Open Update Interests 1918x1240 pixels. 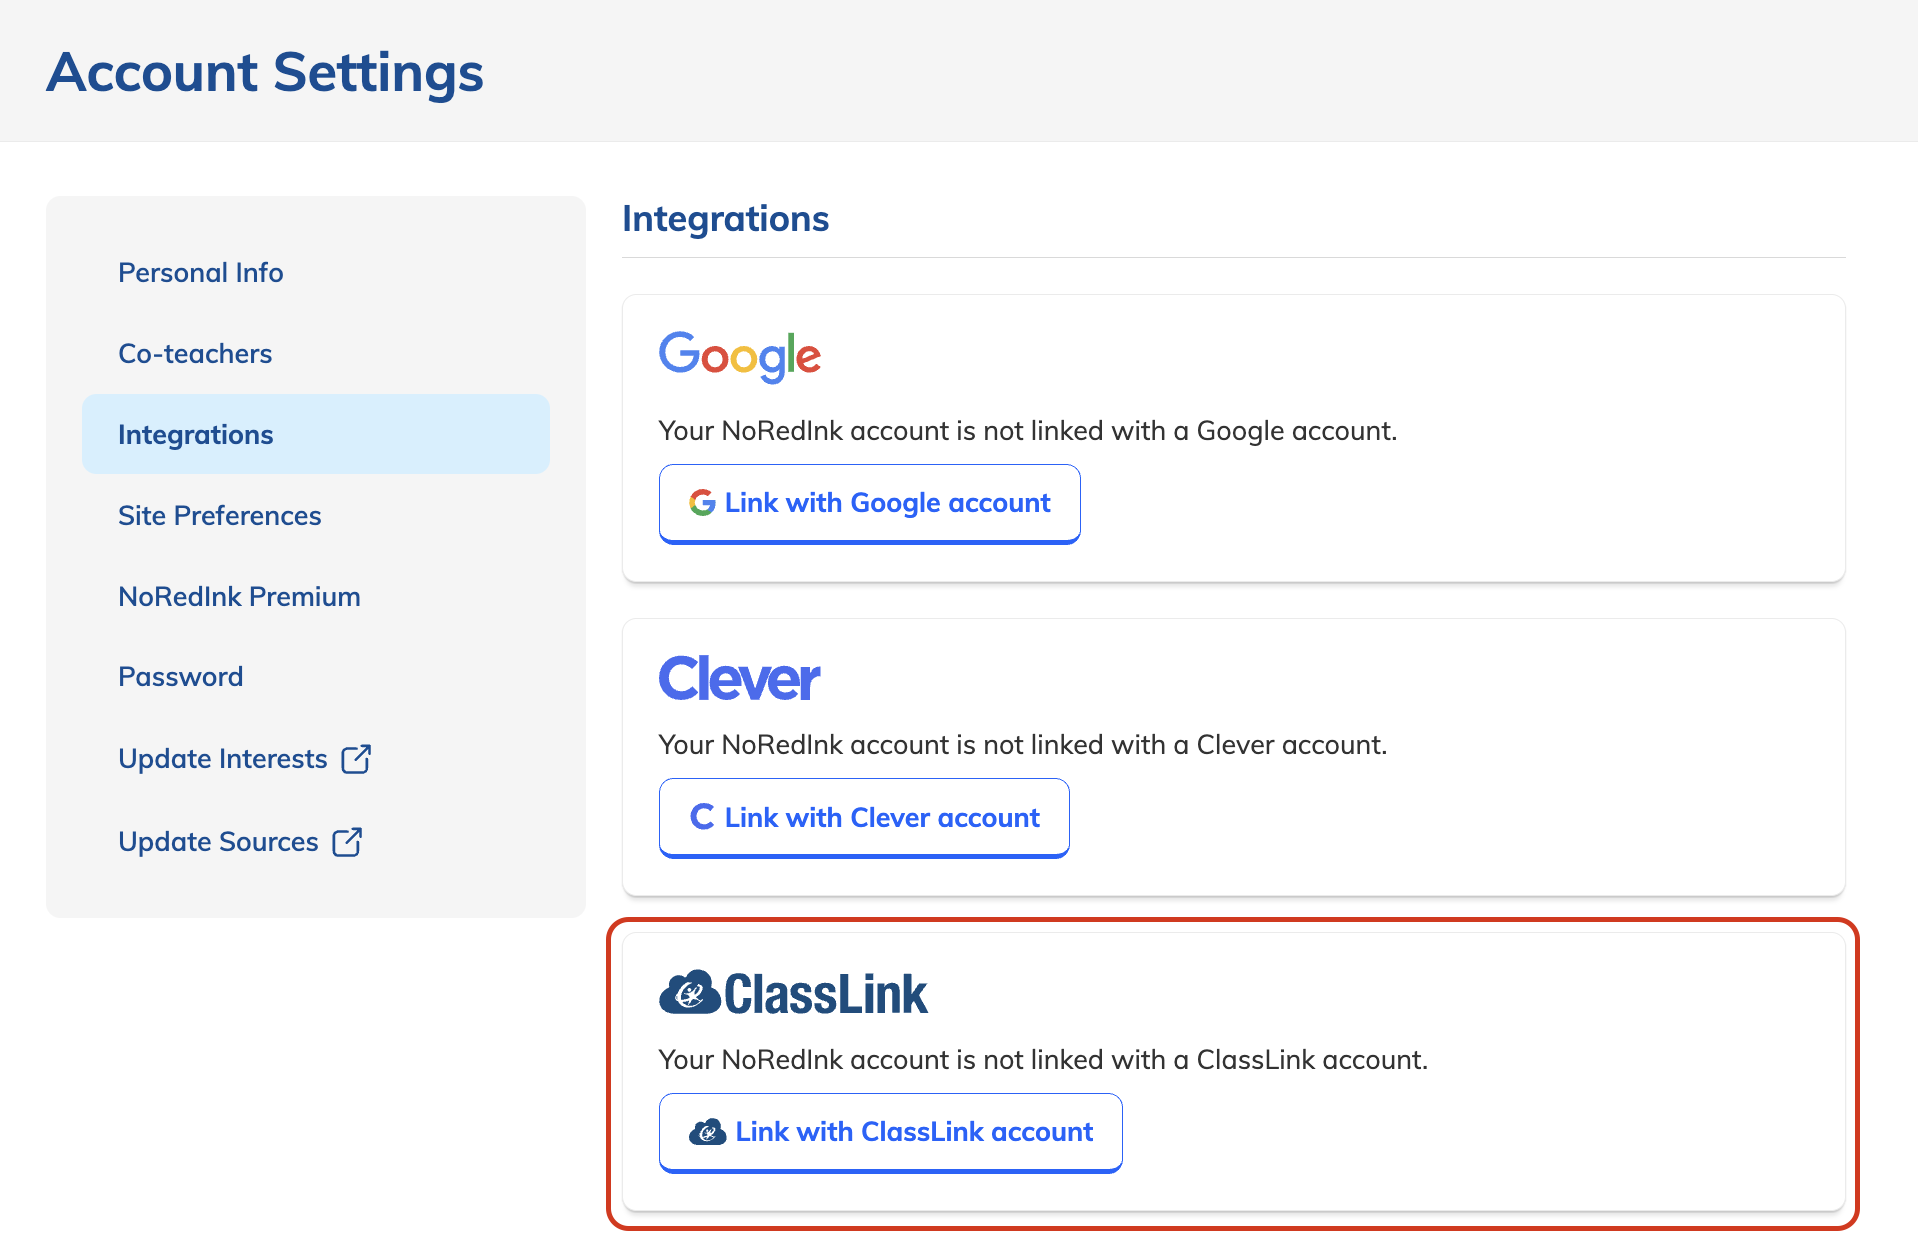click(222, 758)
